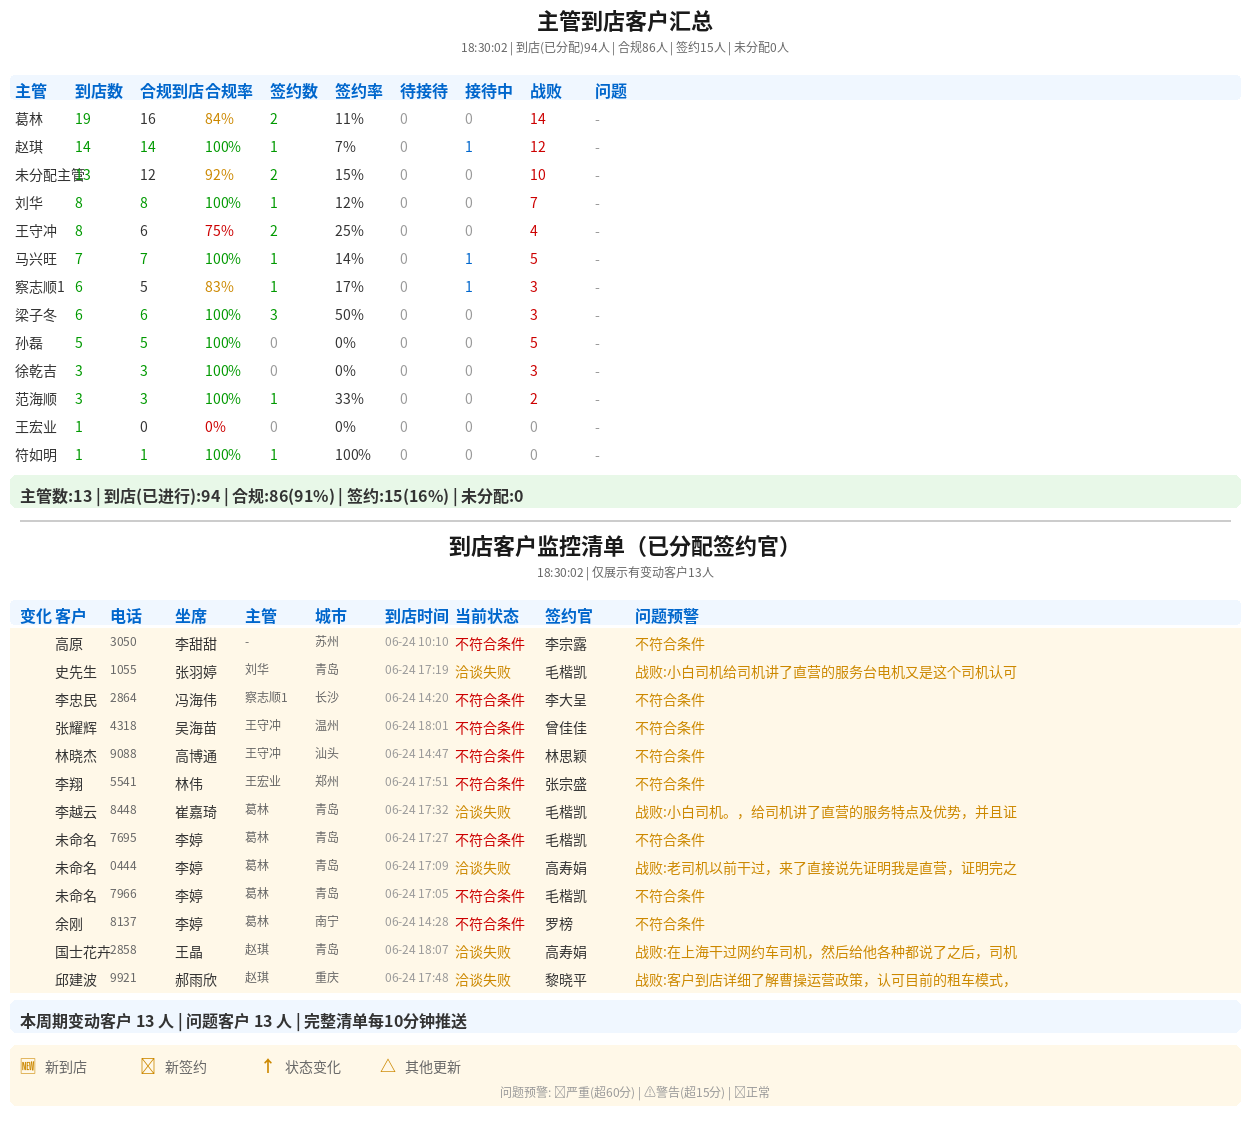Click the 主管到店客户汇总 title
The width and height of the screenshot is (1250, 1148).
pos(625,21)
